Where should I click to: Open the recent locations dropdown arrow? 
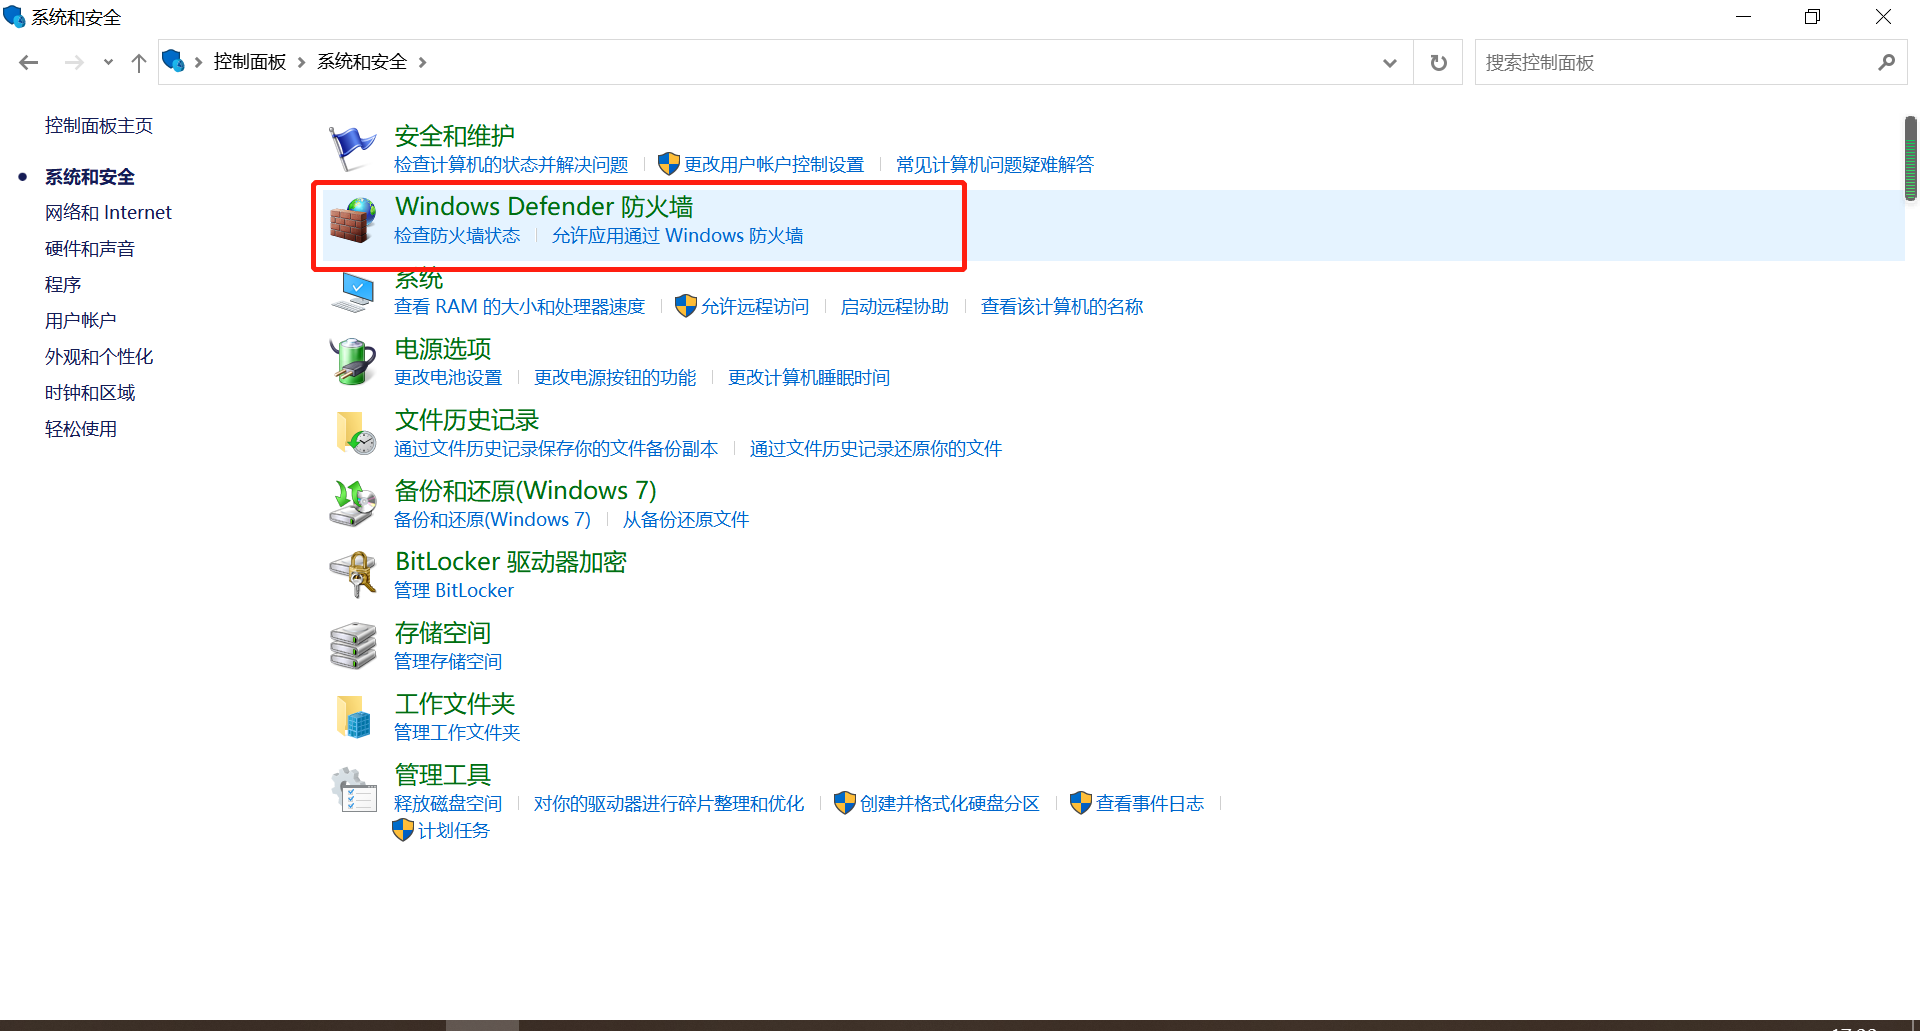click(108, 63)
